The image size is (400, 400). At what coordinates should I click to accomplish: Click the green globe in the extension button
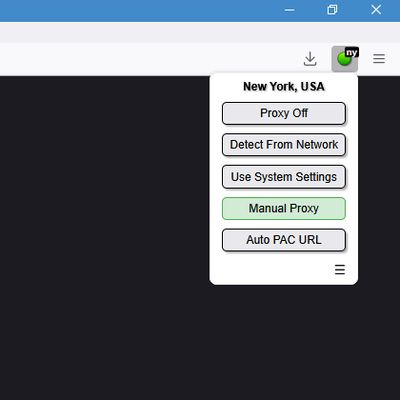344,59
